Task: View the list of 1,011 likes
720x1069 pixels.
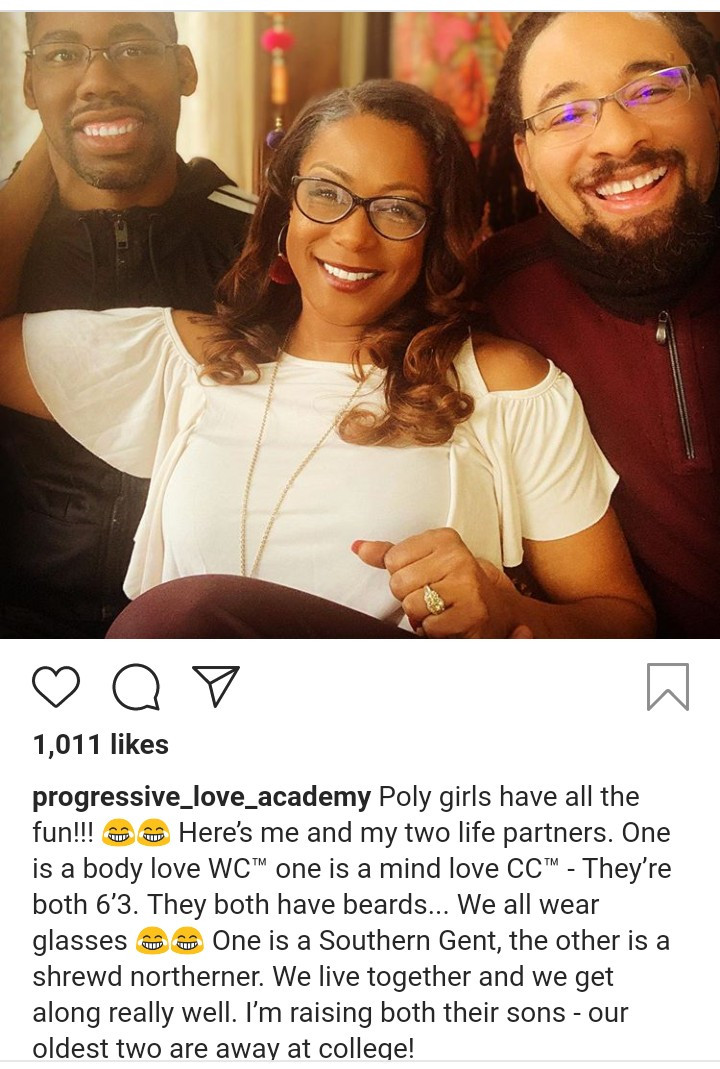Action: [100, 744]
